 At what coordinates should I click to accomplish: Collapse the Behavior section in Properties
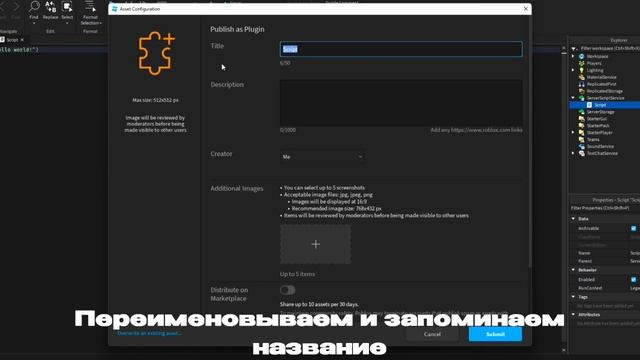coord(573,270)
